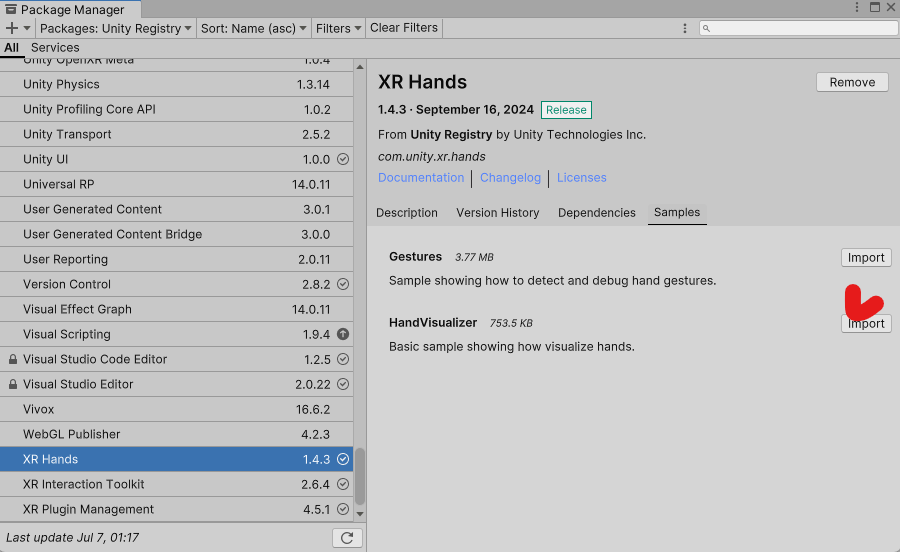Switch to the Dependencies tab
900x552 pixels.
pos(596,213)
